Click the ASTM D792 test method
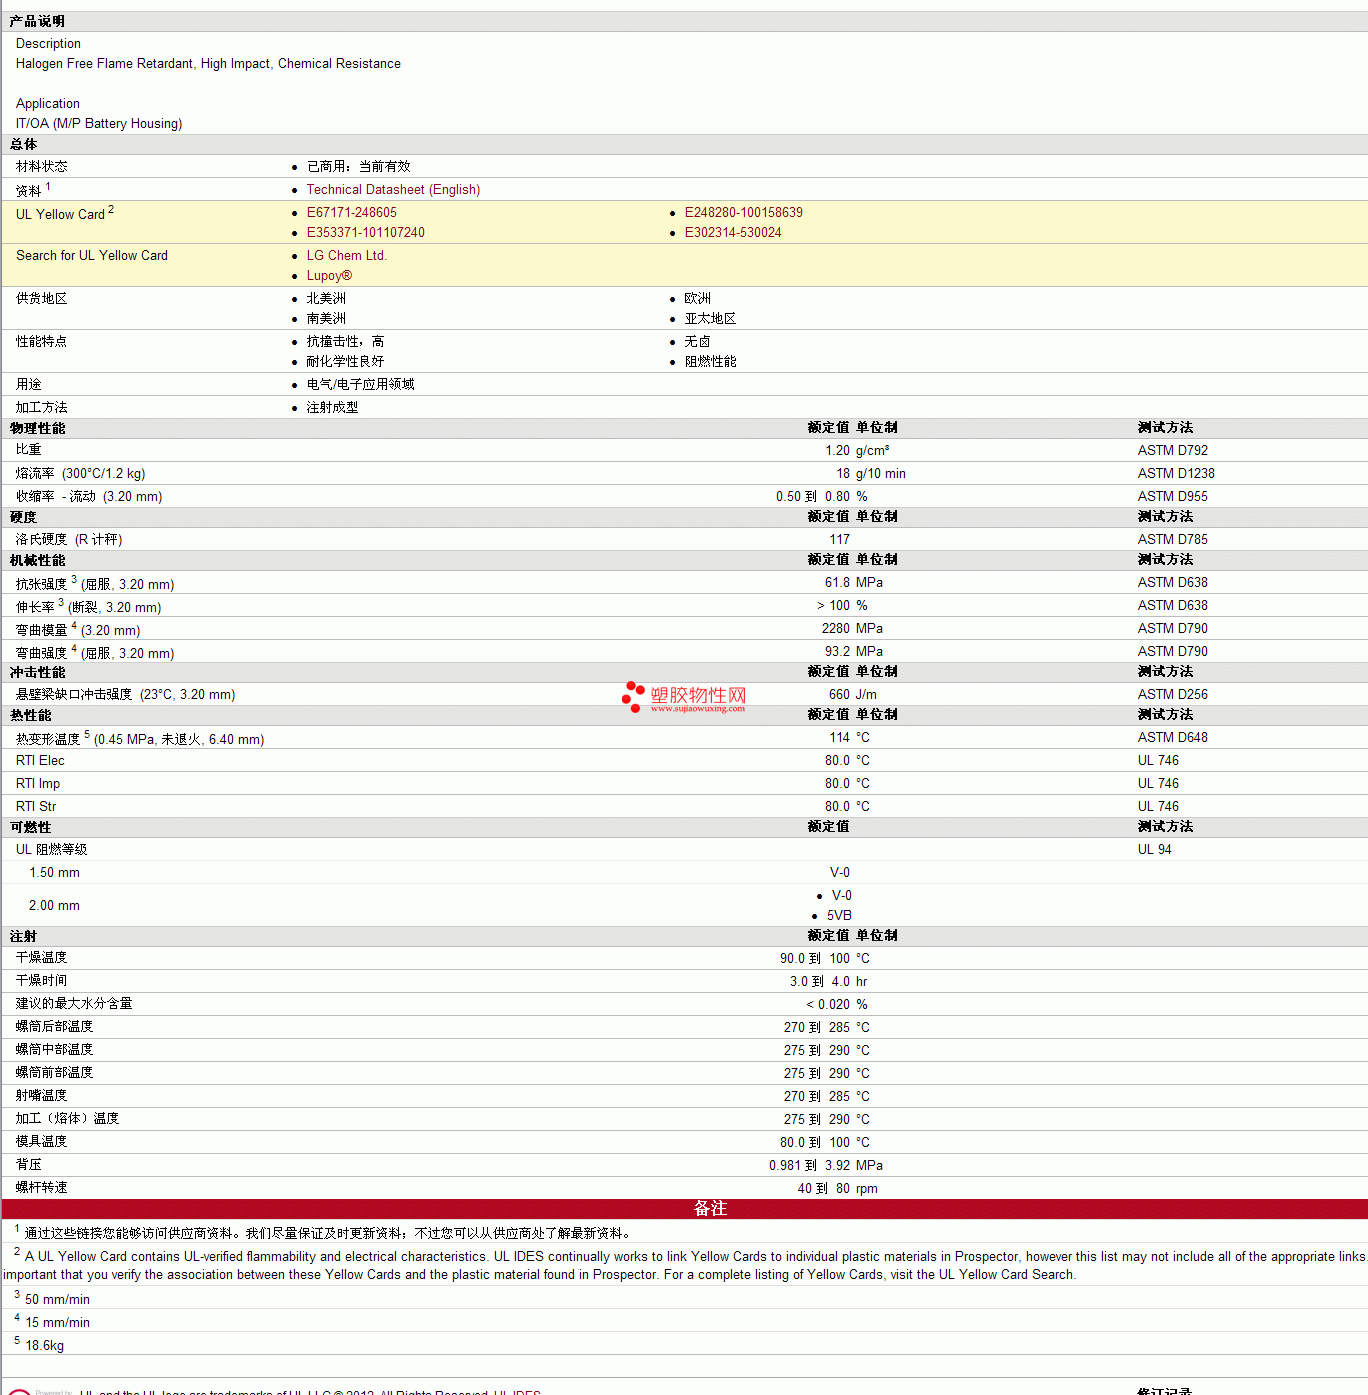This screenshot has height=1395, width=1368. click(x=1173, y=451)
